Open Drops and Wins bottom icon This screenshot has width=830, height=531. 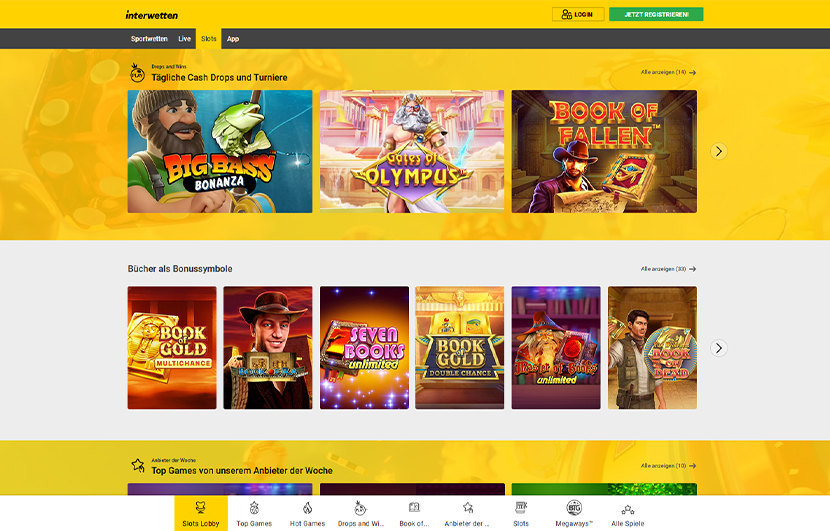coord(360,508)
